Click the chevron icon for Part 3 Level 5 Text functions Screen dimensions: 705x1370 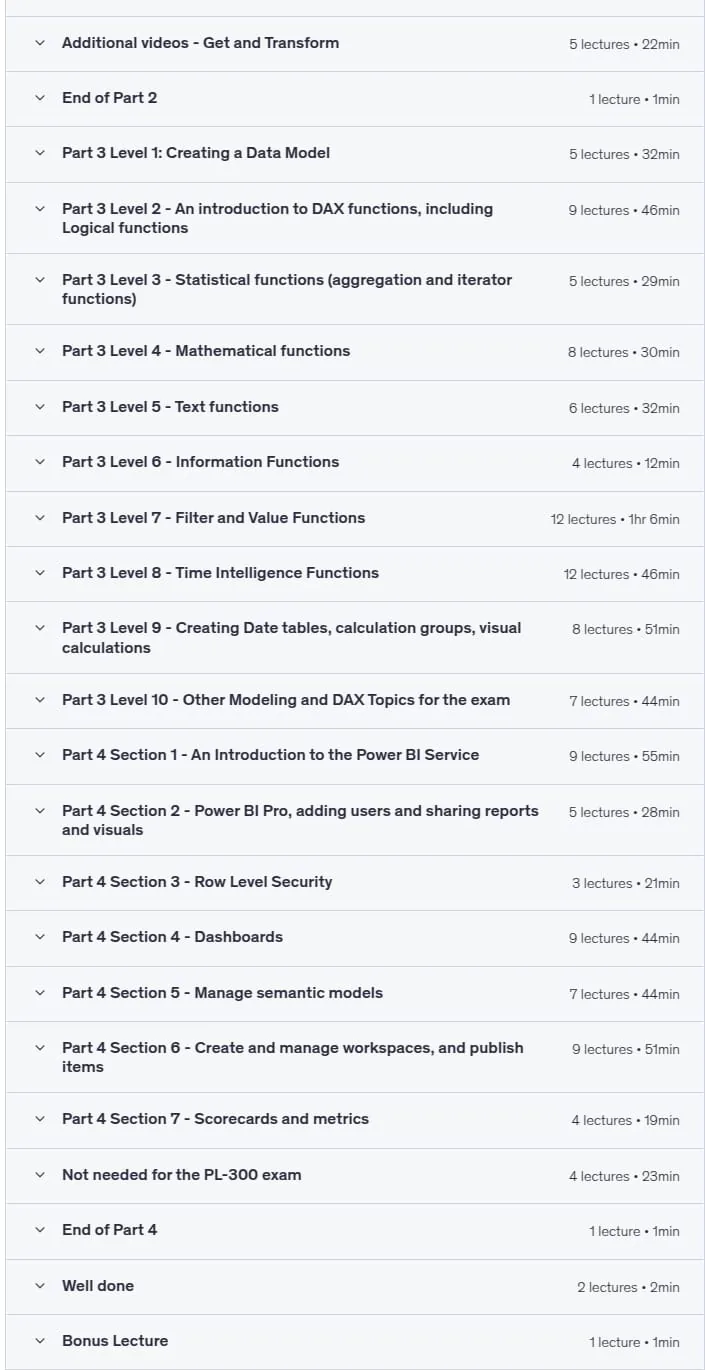(40, 407)
